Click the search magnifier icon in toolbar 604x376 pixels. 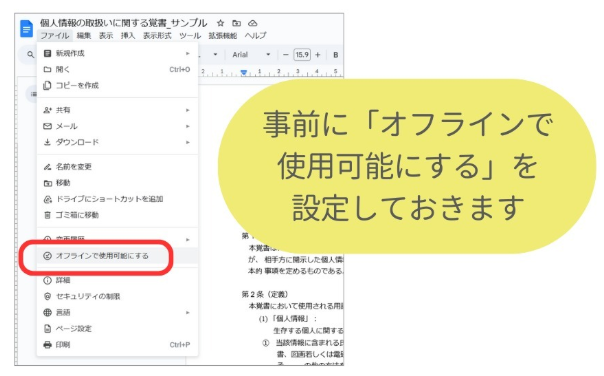point(30,55)
